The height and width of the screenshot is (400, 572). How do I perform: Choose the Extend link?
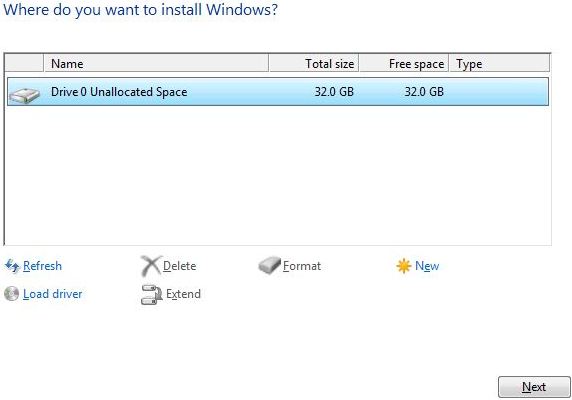(183, 294)
